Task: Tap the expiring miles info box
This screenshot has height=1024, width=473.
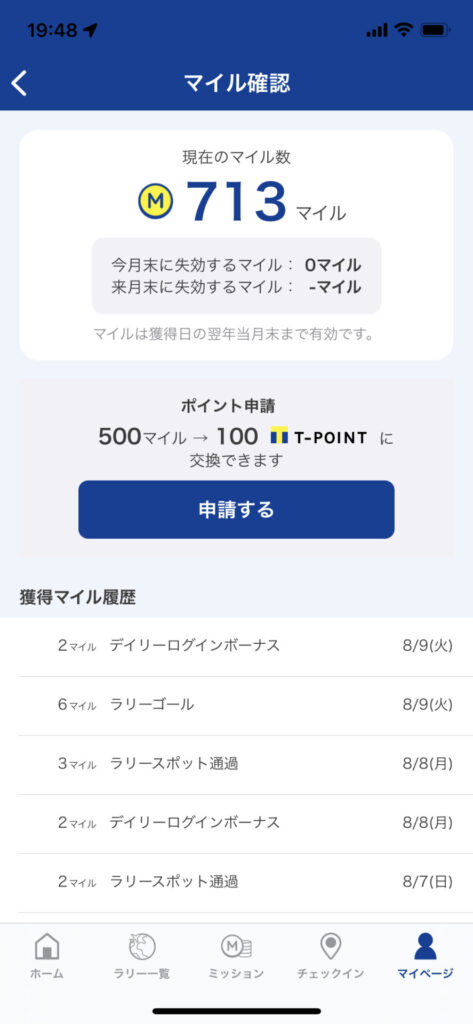Action: pyautogui.click(x=236, y=276)
